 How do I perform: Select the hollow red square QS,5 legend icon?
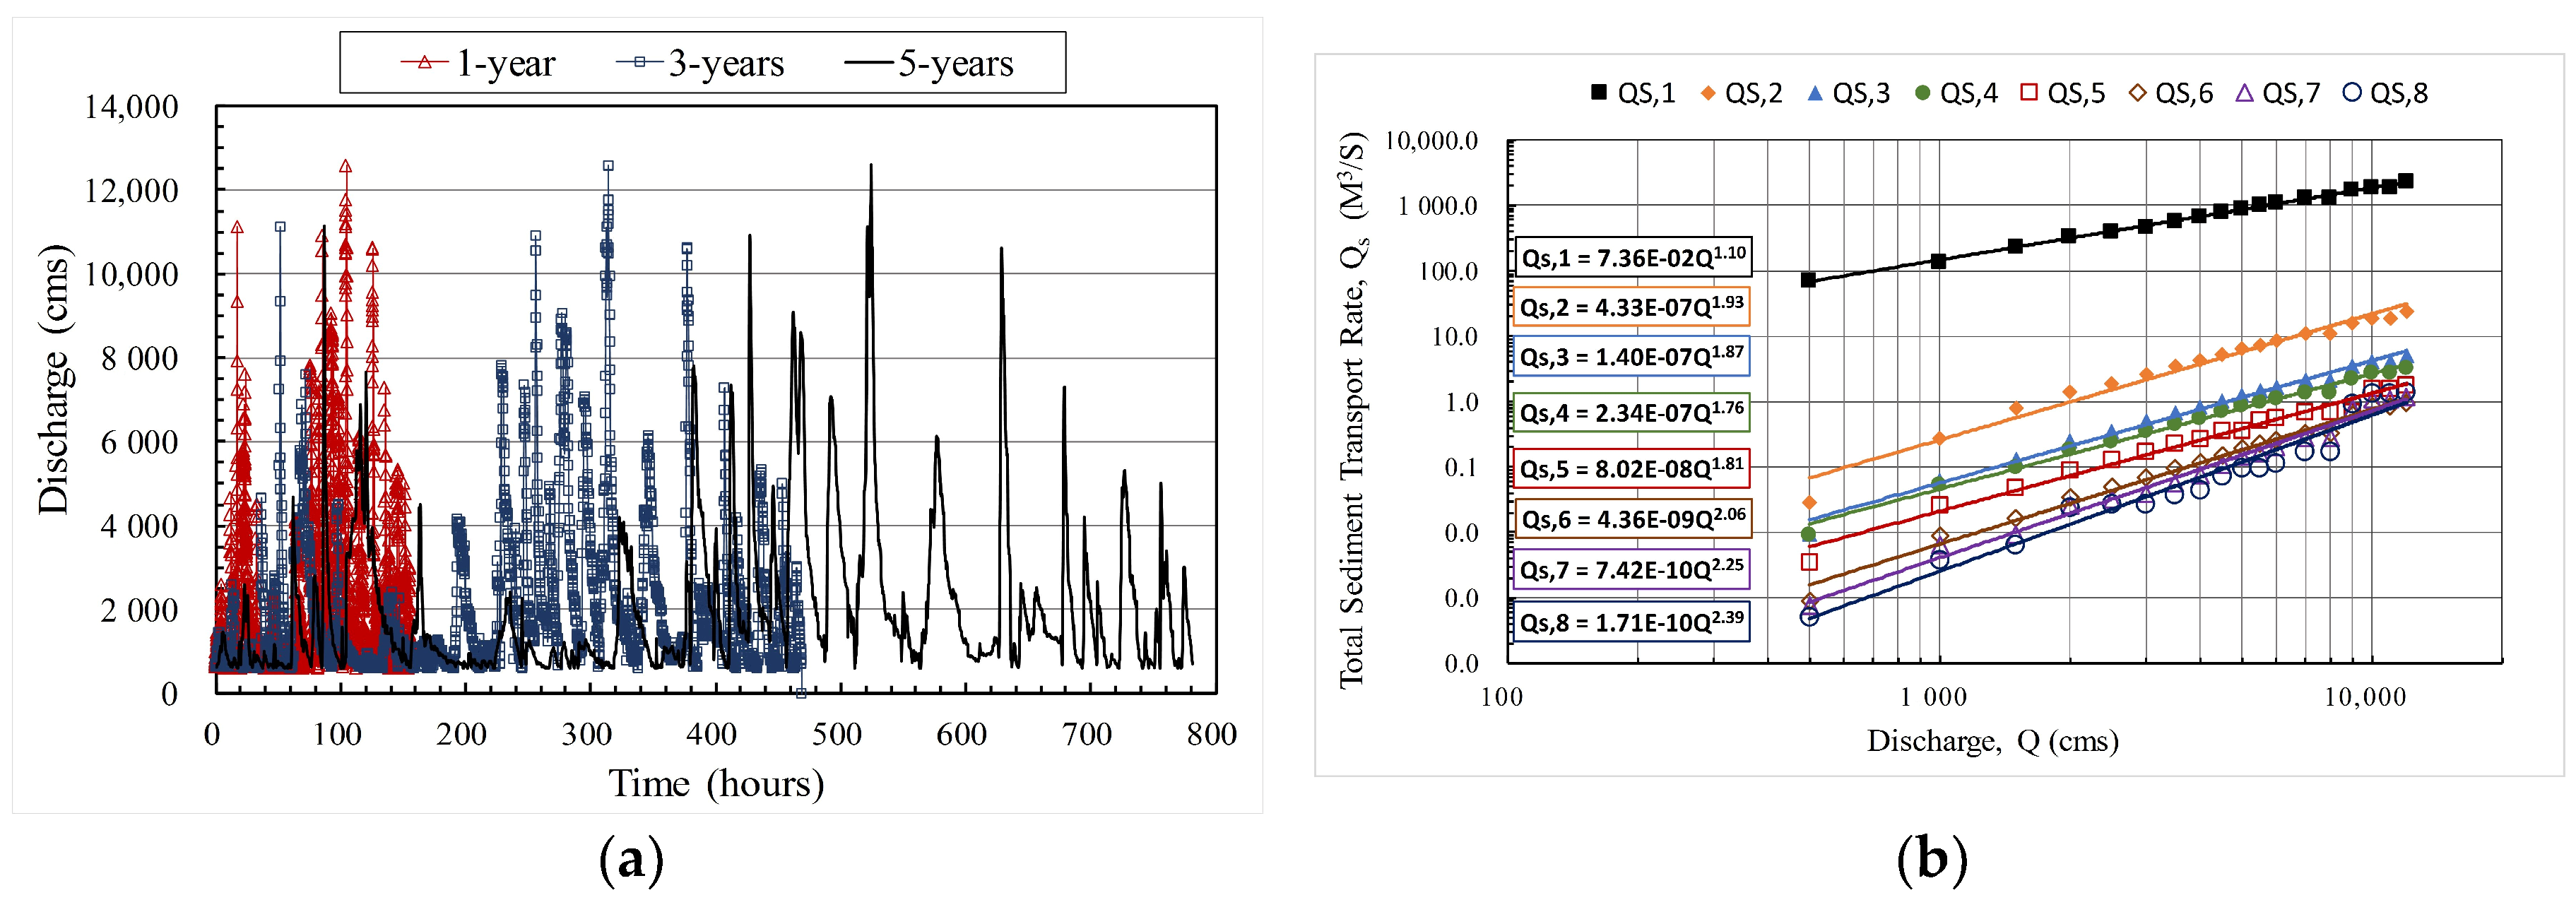[2029, 93]
